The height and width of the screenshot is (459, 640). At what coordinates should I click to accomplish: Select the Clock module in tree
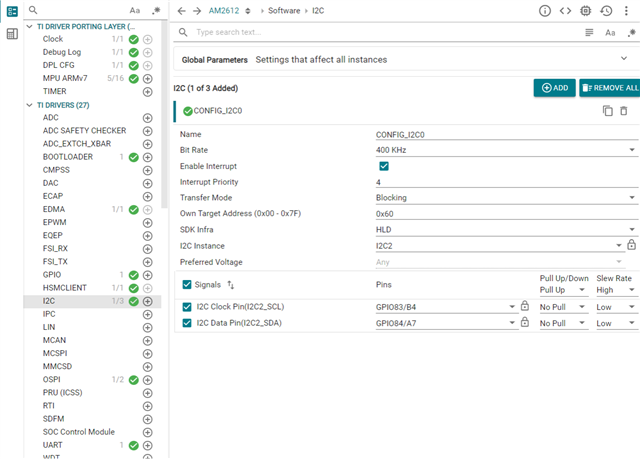click(53, 39)
